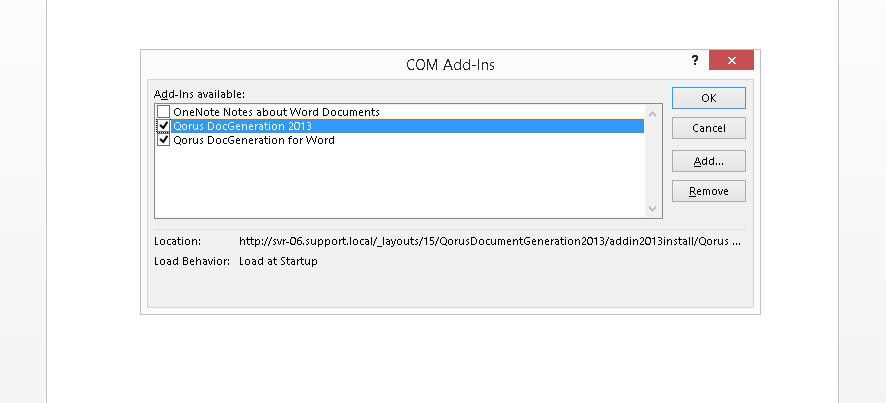Screen dimensions: 886x403
Task: Confirm with the OK button
Action: tap(709, 98)
